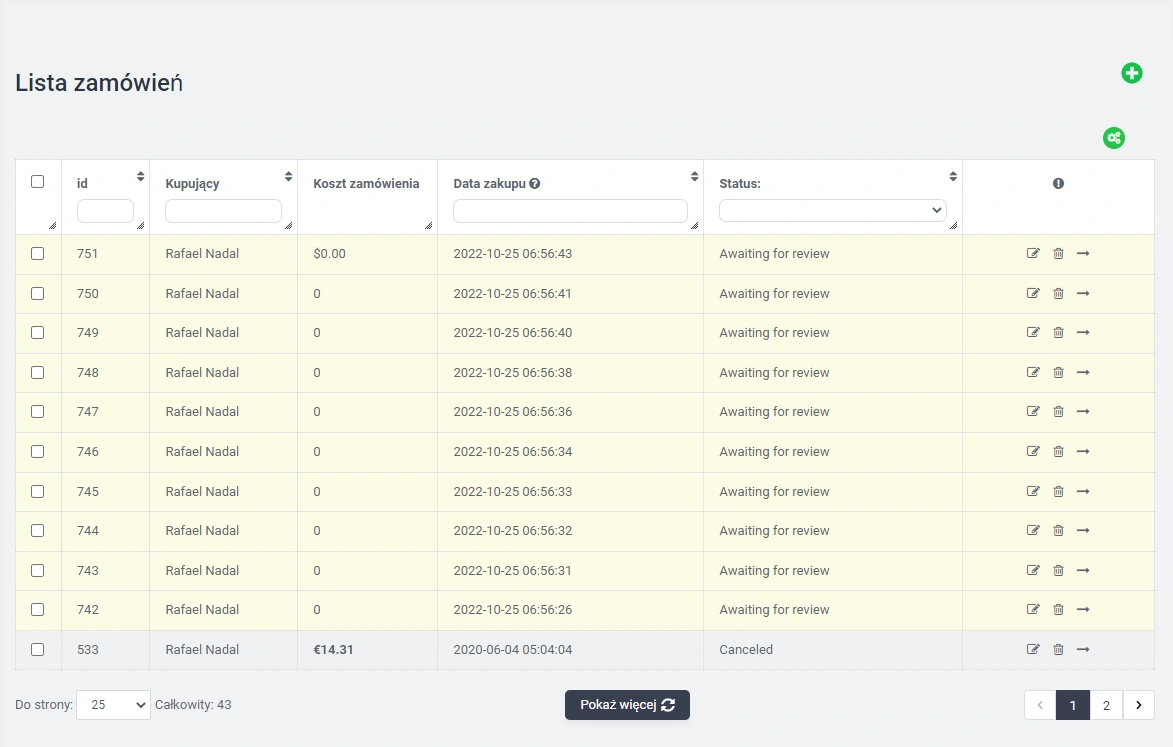Open order 747 with arrow icon
1173x747 pixels.
pyautogui.click(x=1083, y=412)
